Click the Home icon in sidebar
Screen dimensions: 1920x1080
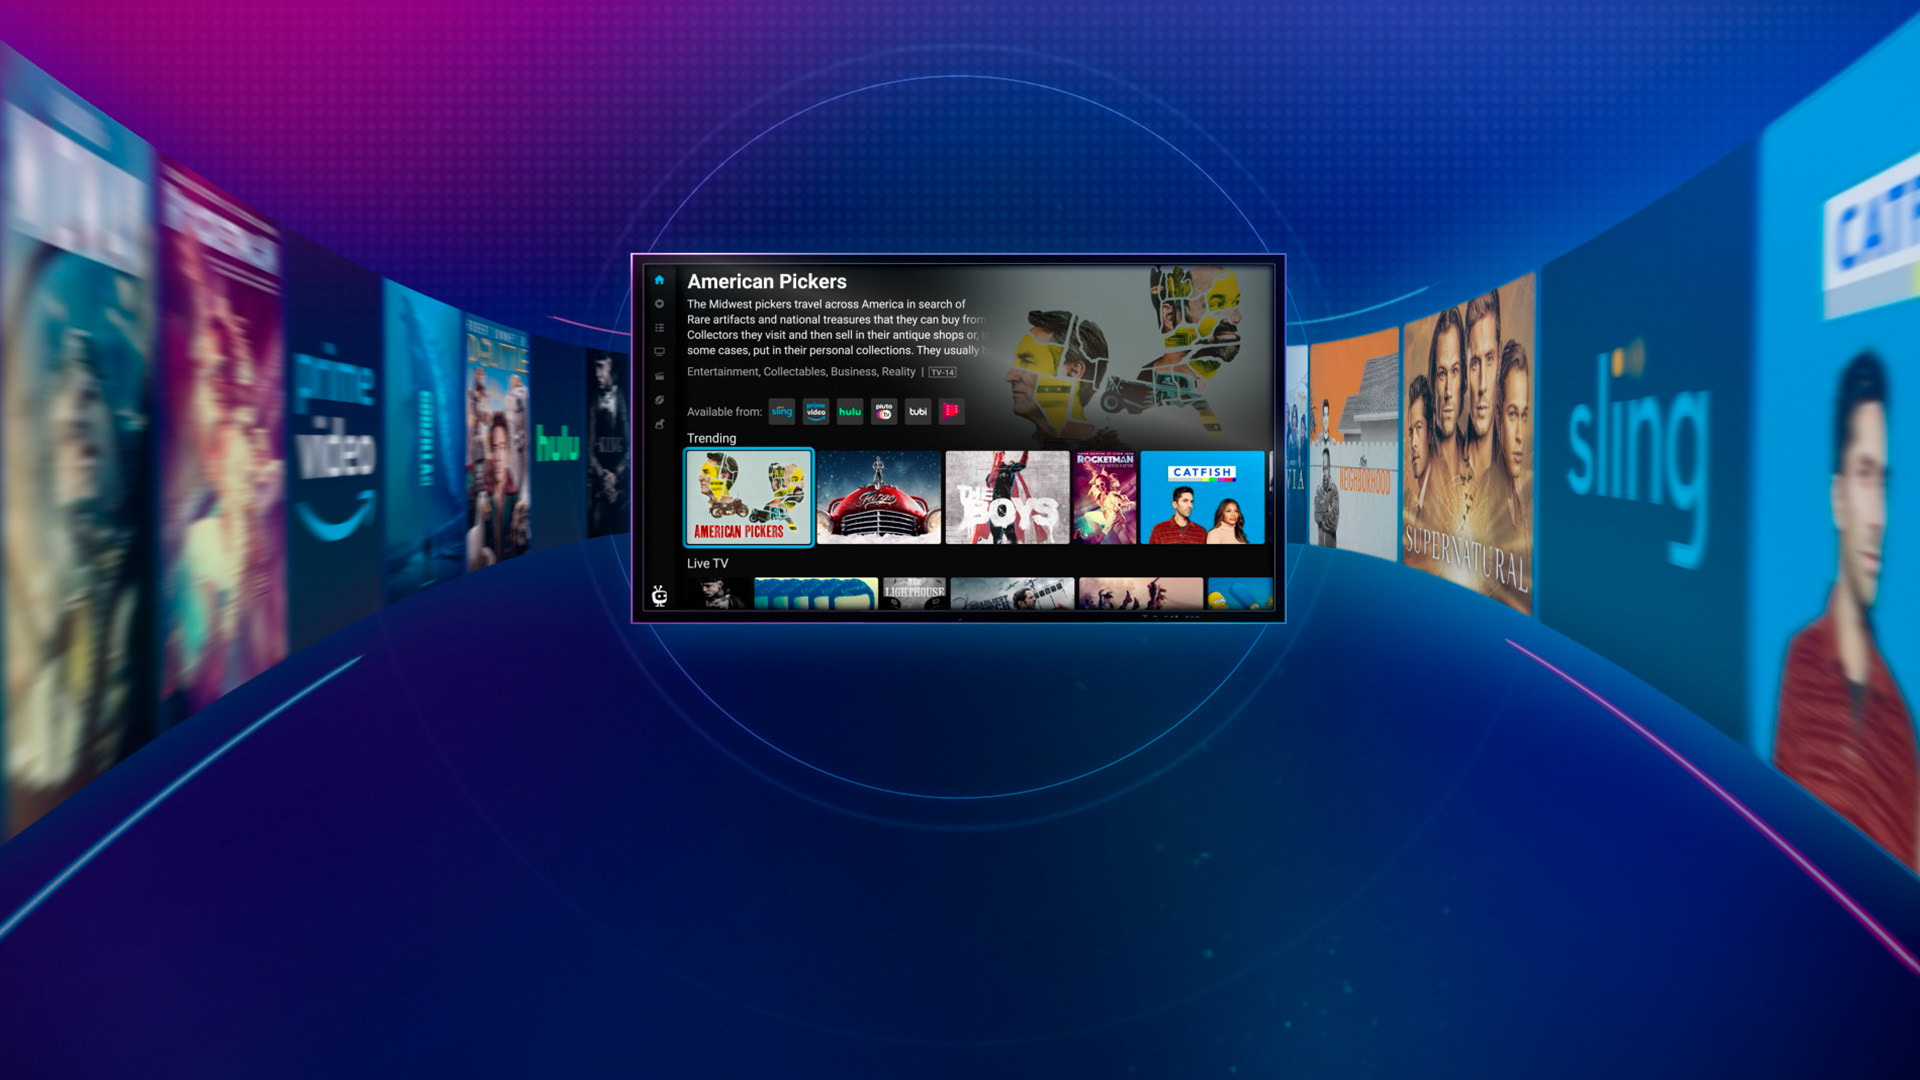[659, 280]
